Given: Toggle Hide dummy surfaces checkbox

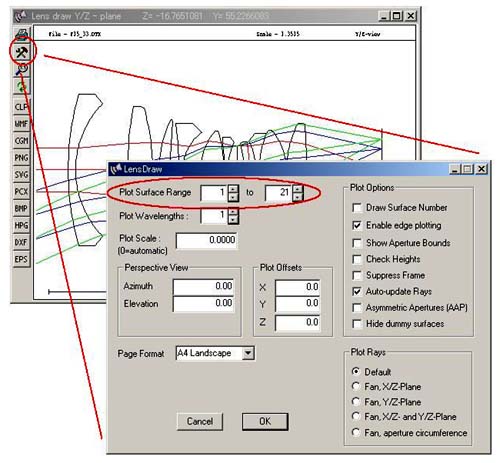Looking at the screenshot, I should coord(357,324).
